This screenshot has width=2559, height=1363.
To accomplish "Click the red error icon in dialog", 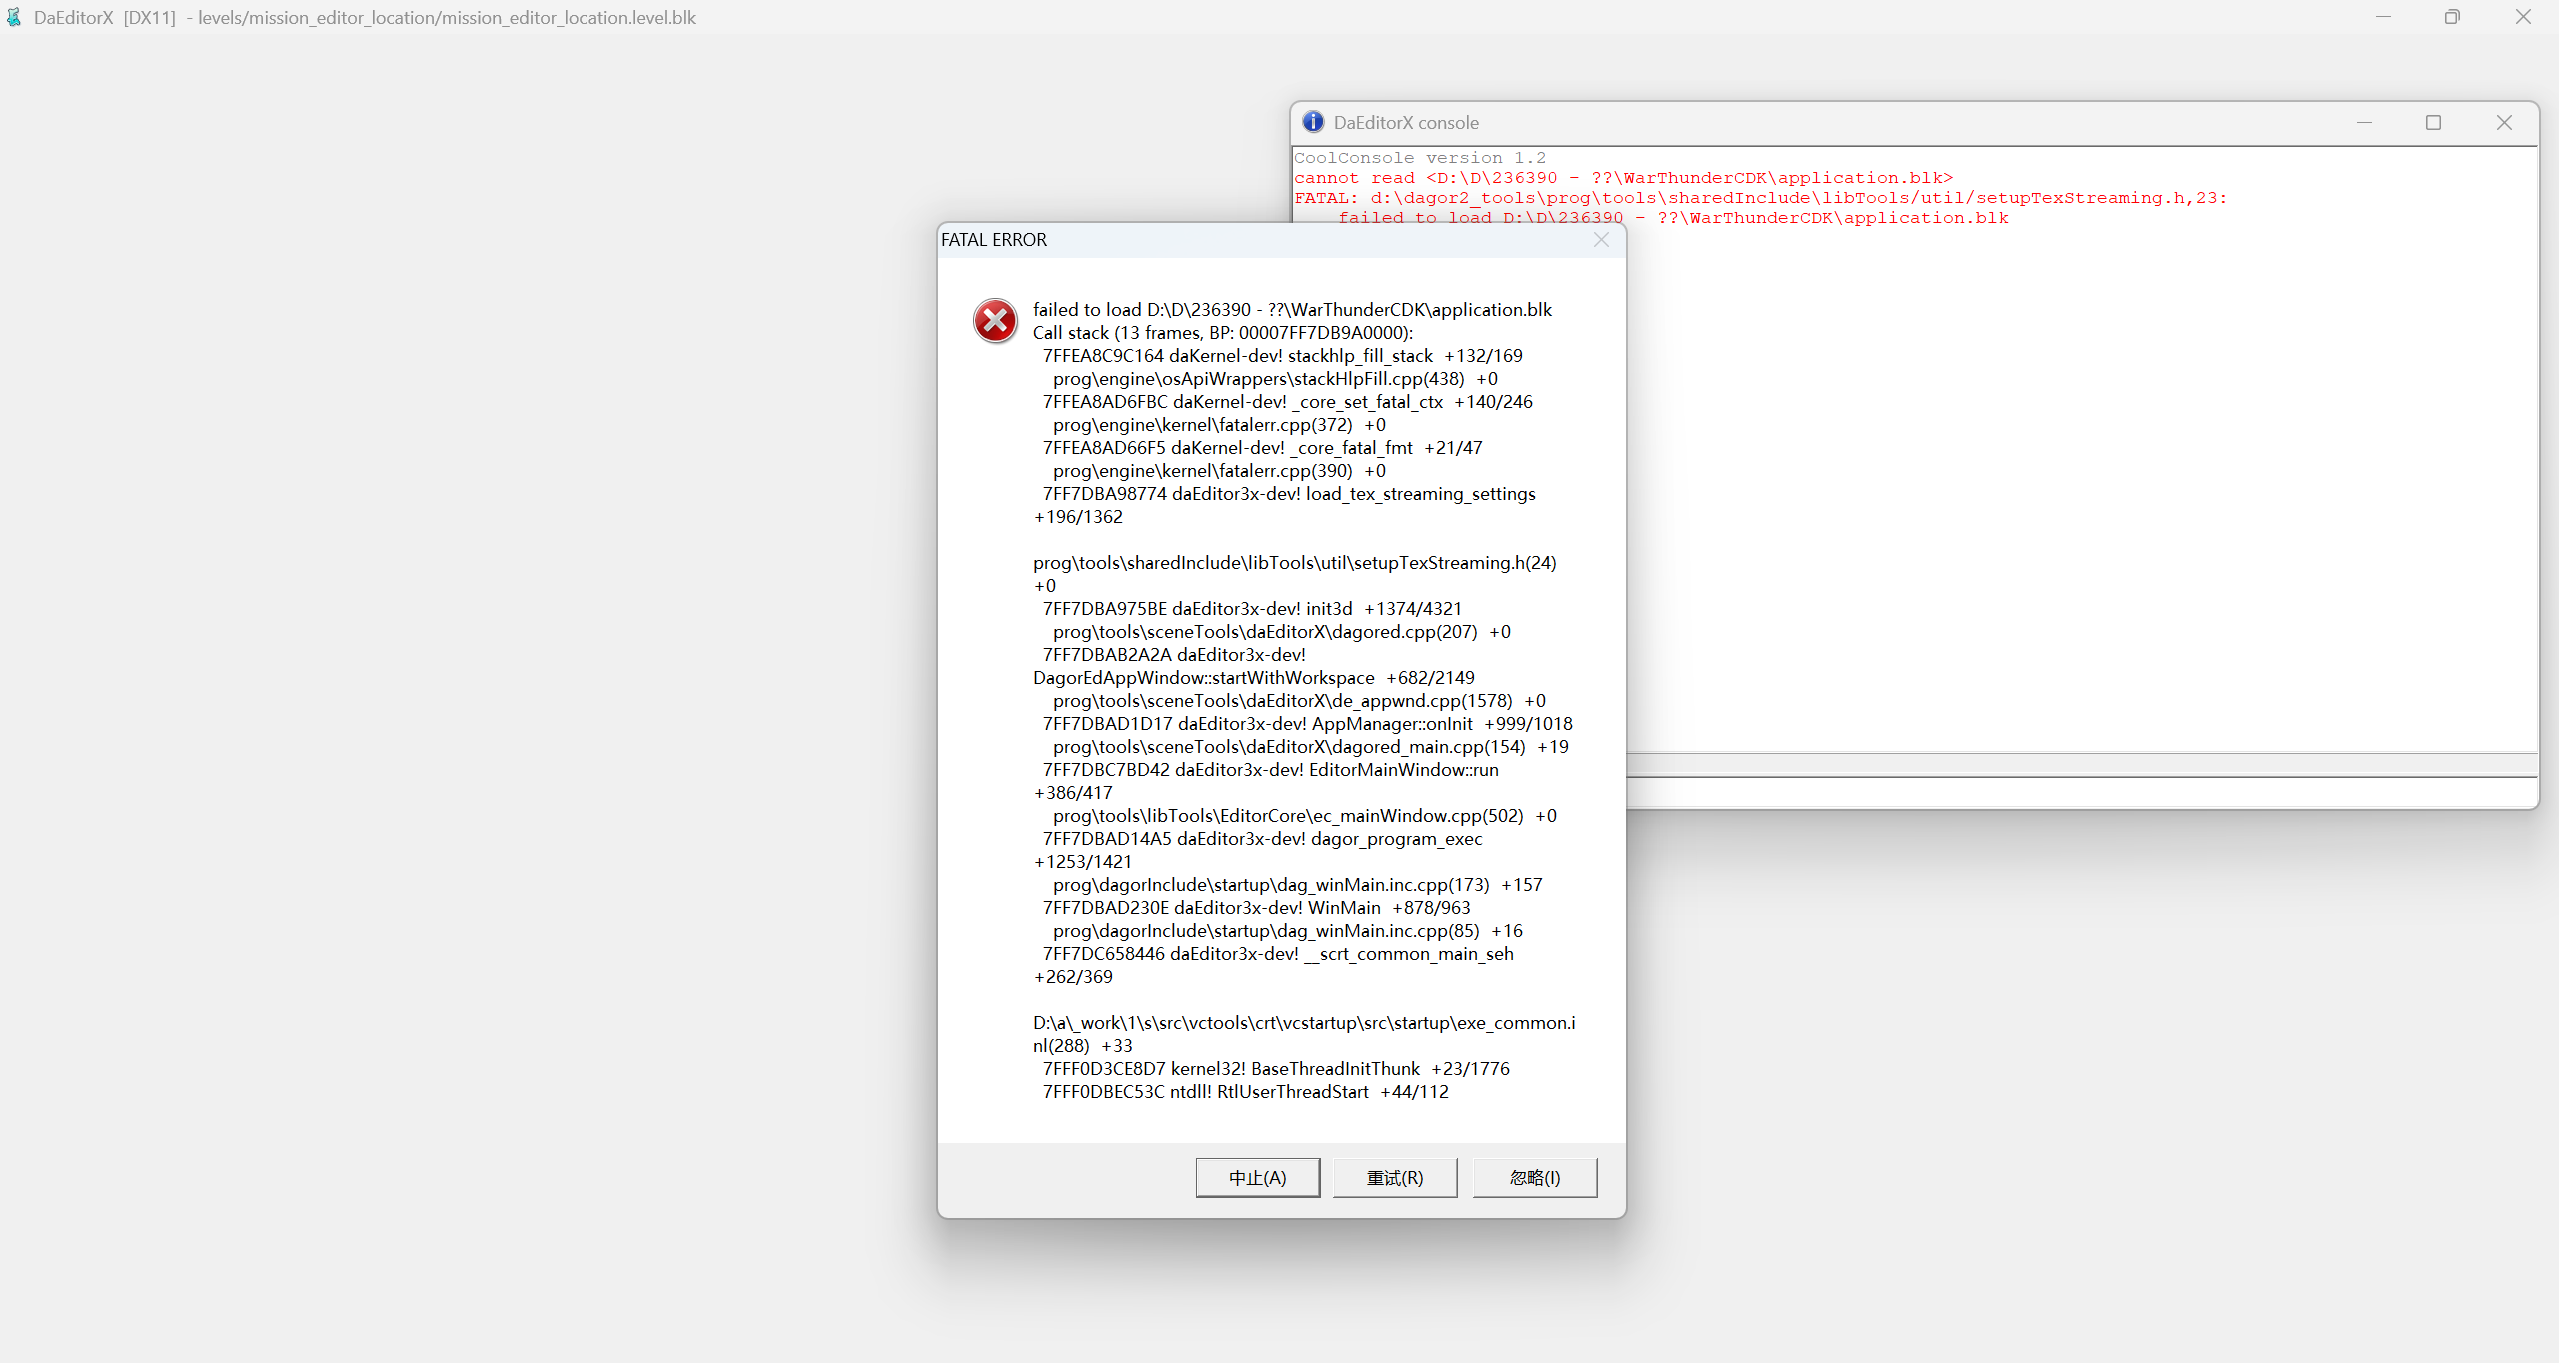I will 995,321.
